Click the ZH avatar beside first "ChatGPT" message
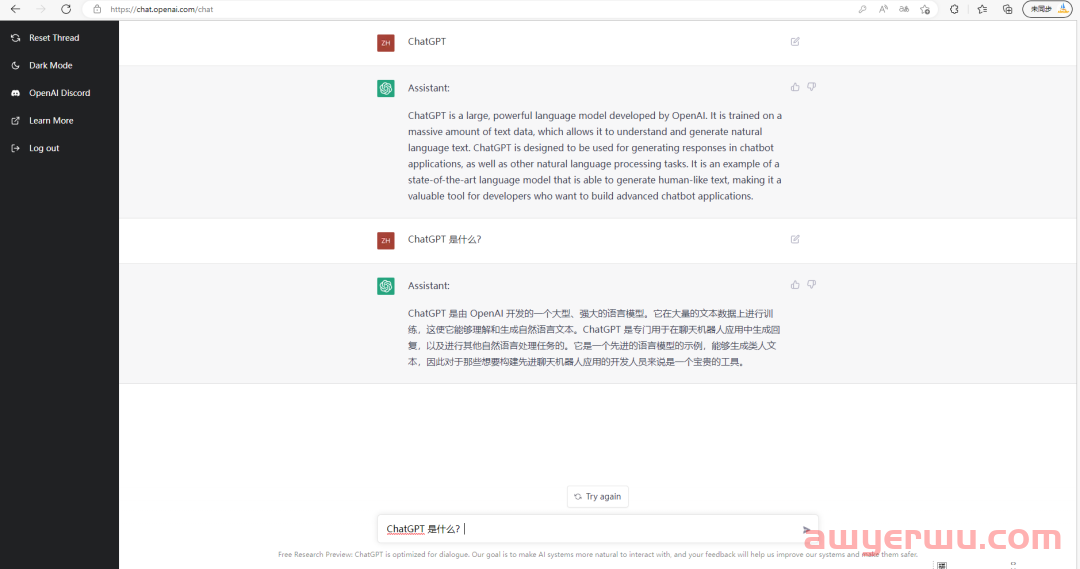1080x569 pixels. [386, 43]
